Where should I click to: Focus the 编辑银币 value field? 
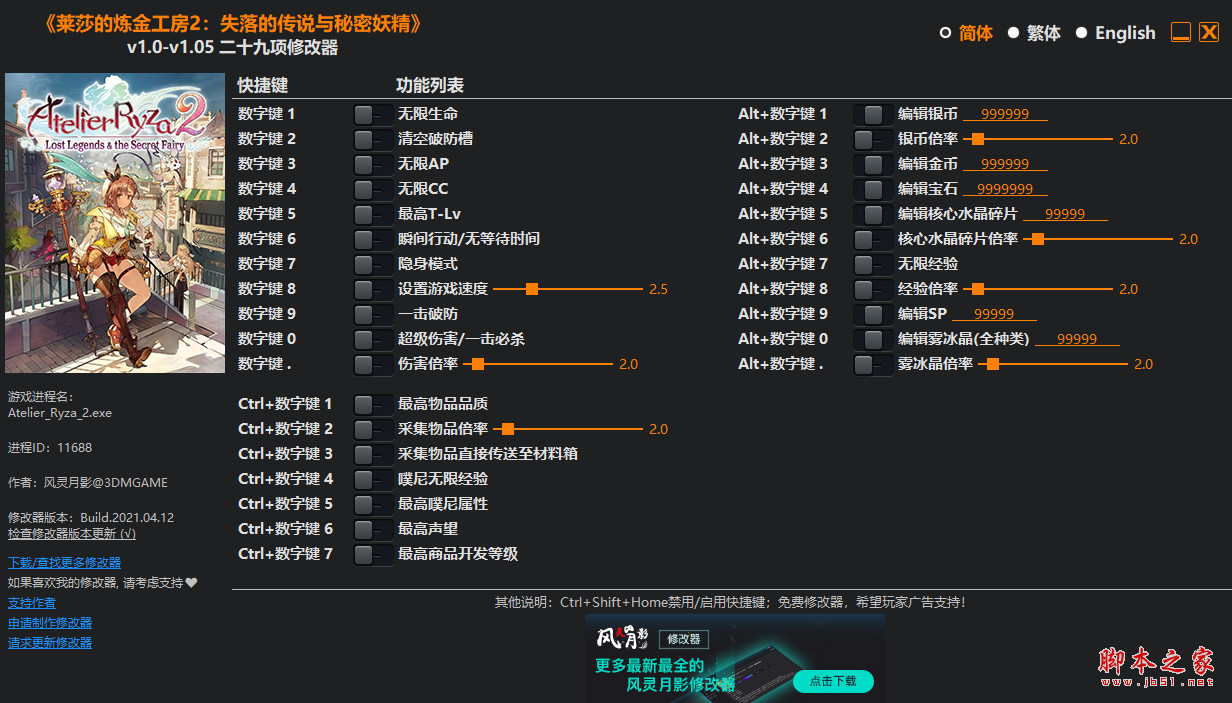[1005, 114]
